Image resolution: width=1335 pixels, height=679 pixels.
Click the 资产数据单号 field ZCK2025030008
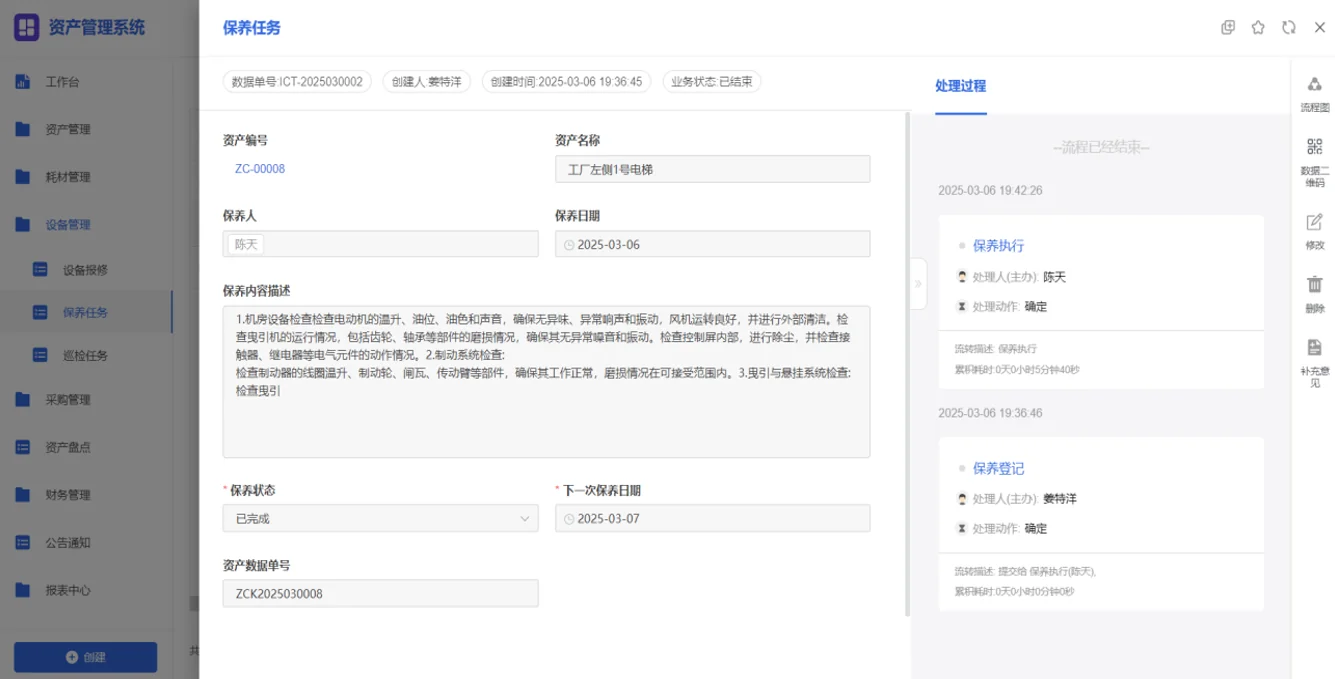380,593
